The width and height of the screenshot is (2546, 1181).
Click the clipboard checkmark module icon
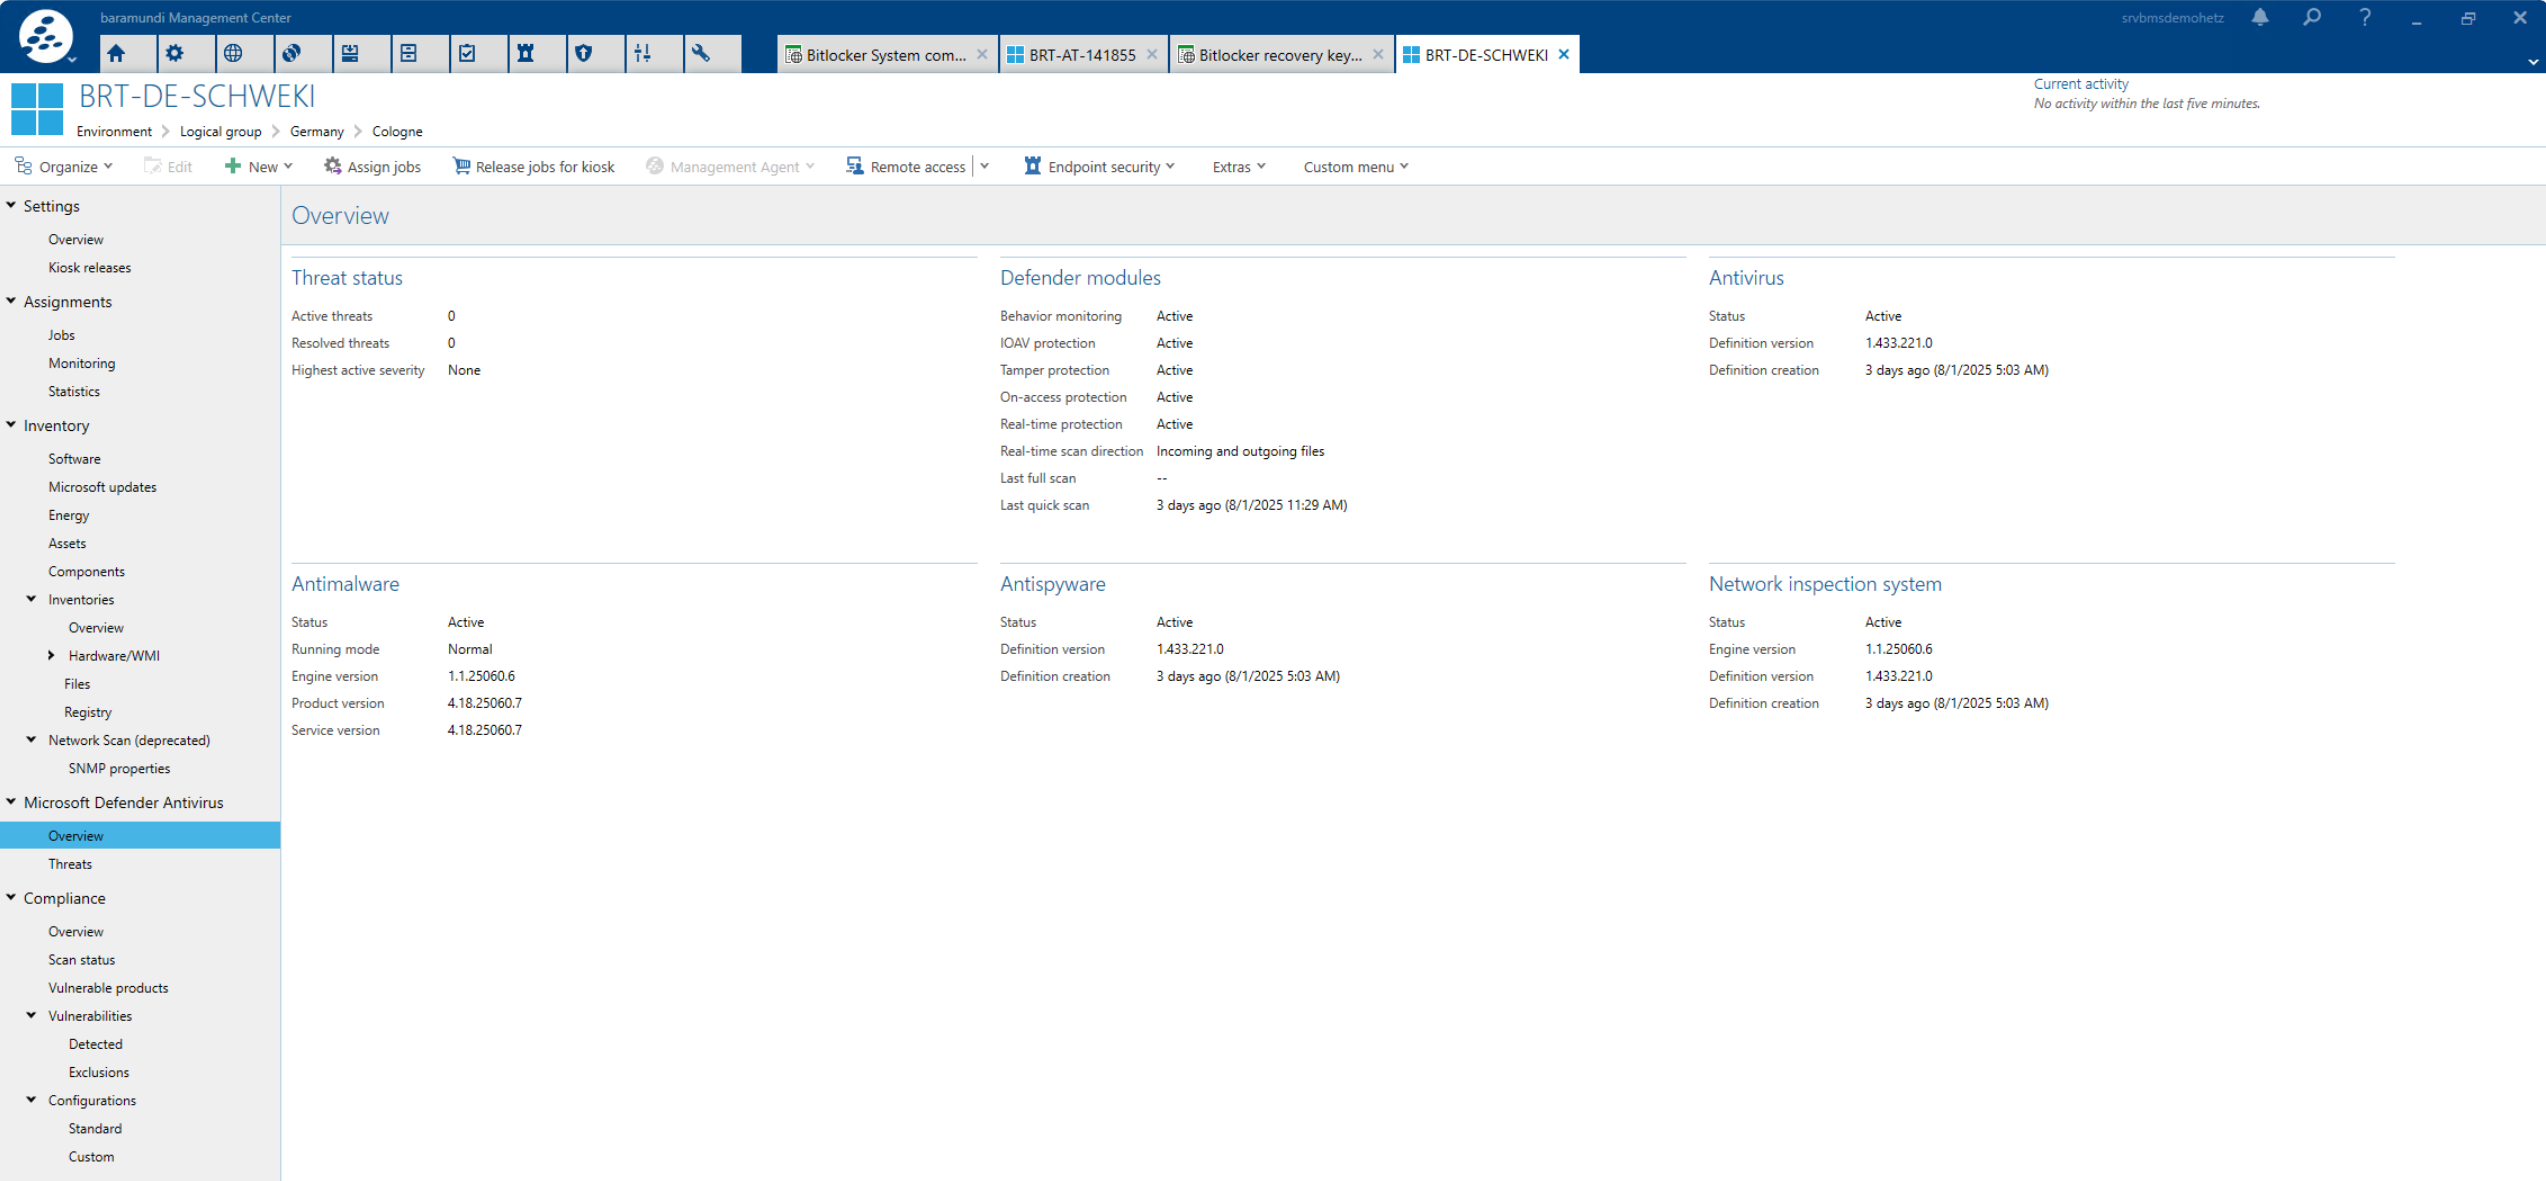pos(467,54)
